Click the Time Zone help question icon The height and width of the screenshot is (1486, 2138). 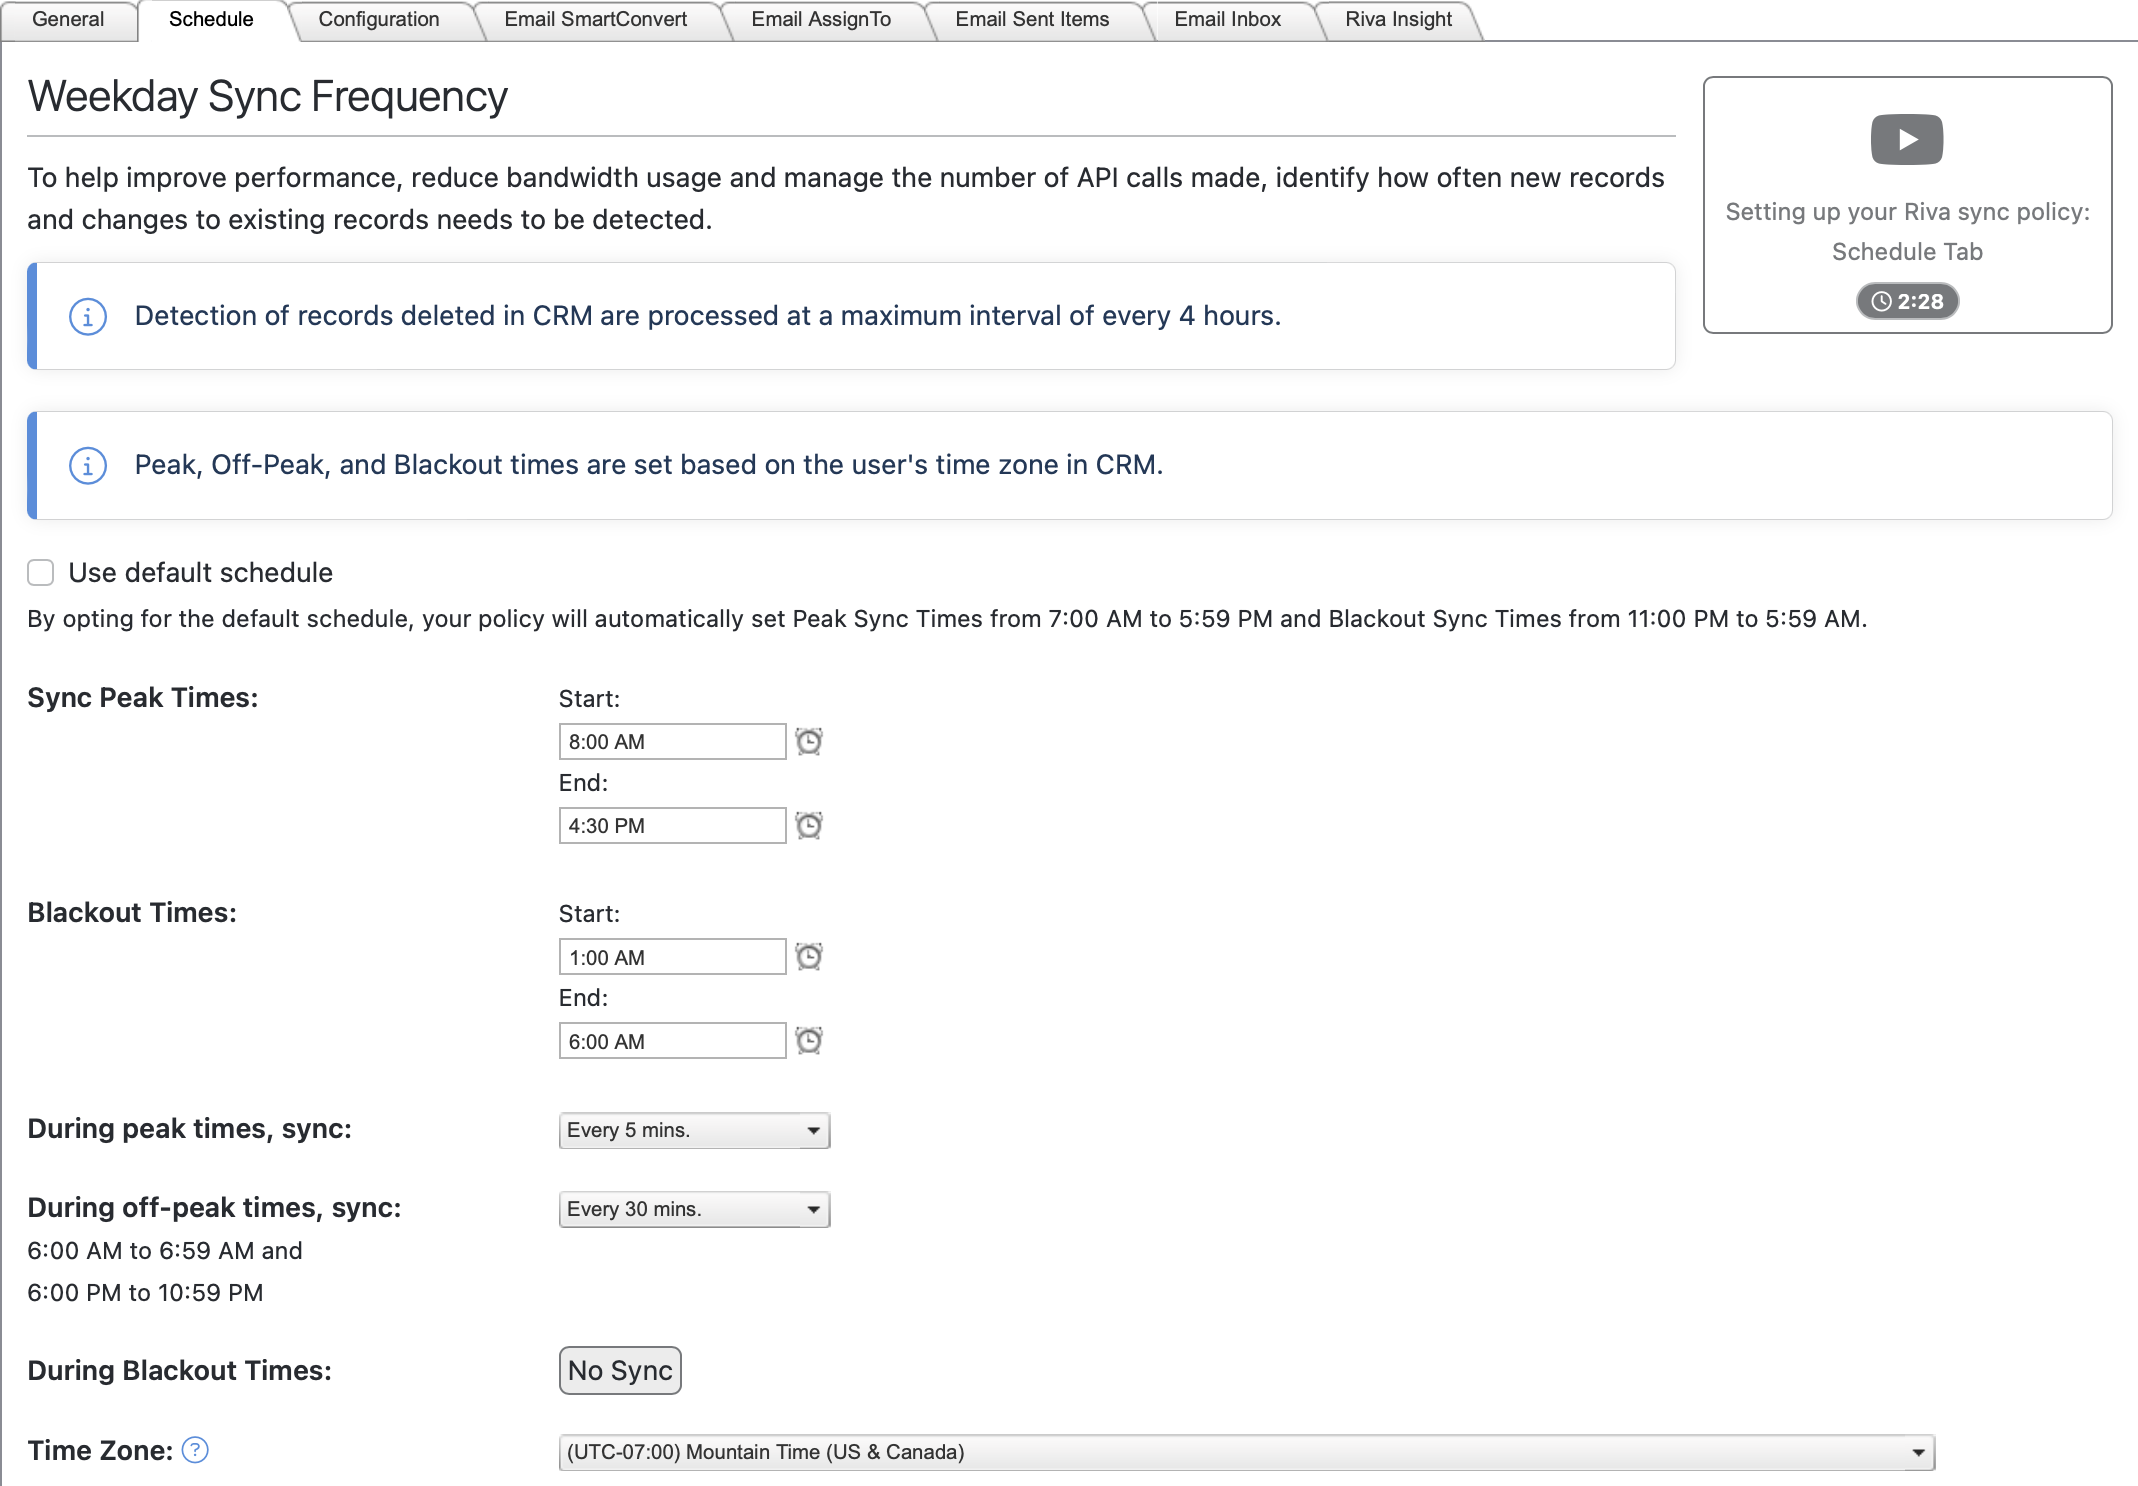(196, 1450)
